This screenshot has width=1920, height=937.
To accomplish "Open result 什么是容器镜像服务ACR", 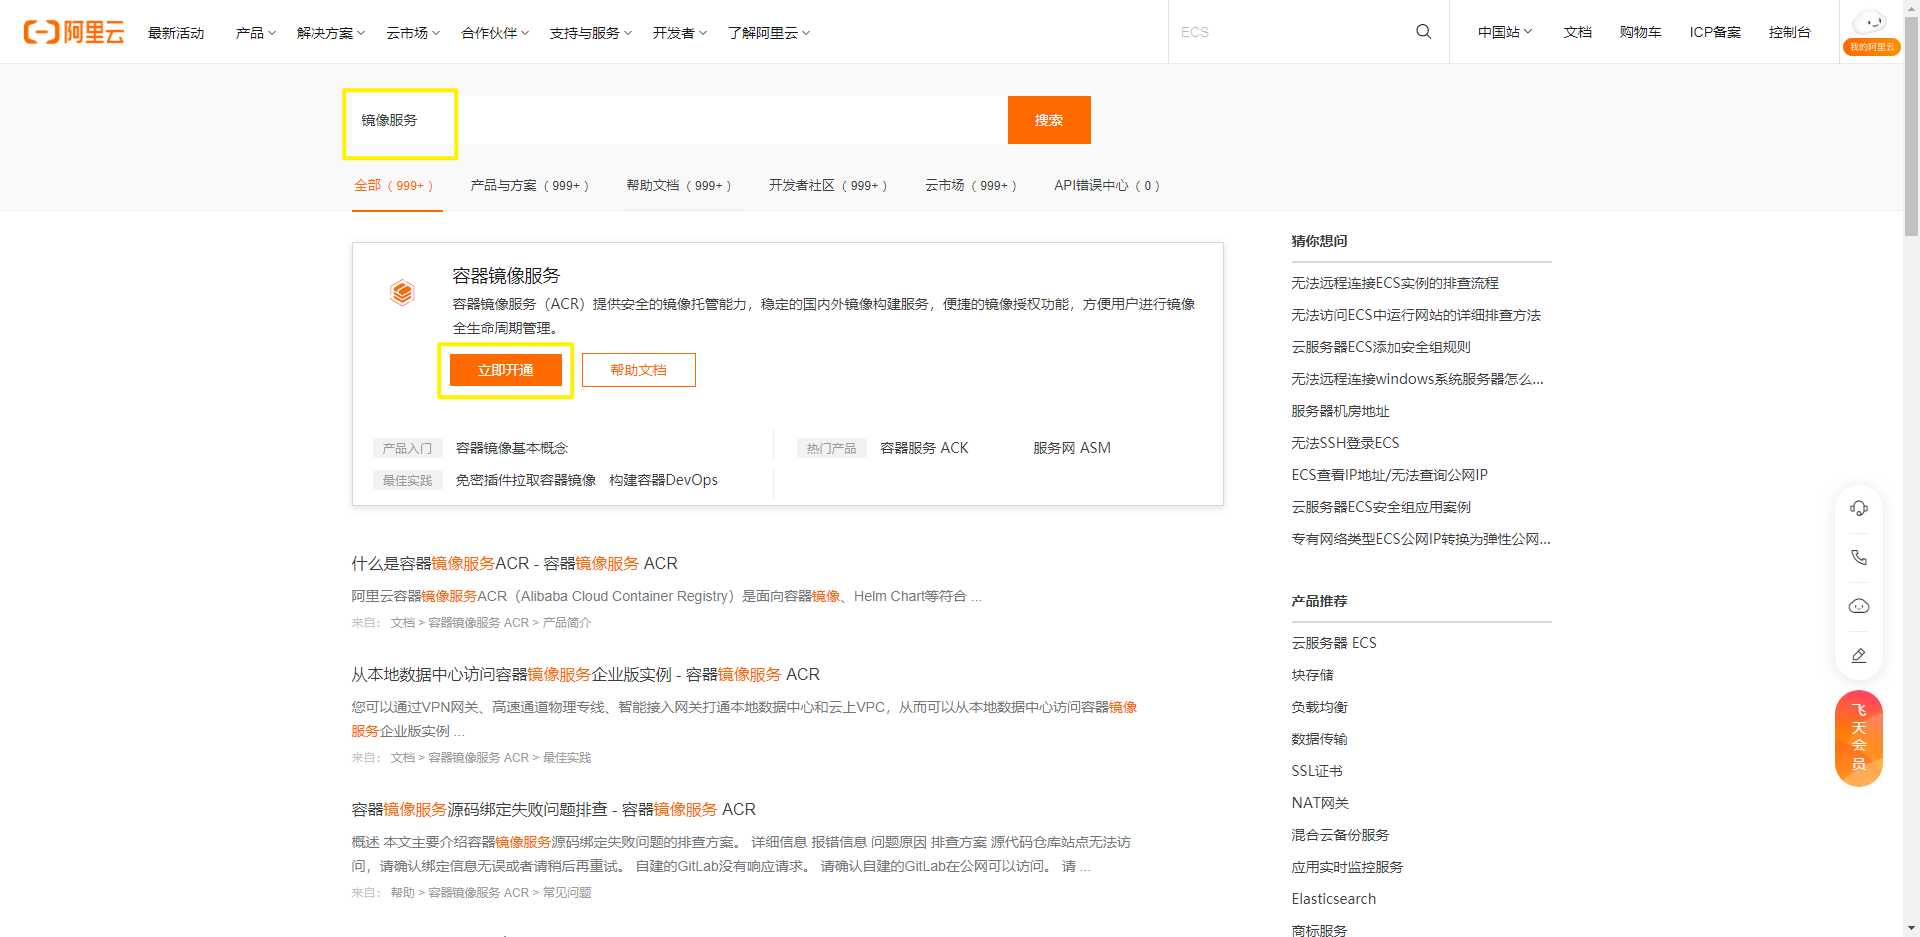I will (515, 564).
